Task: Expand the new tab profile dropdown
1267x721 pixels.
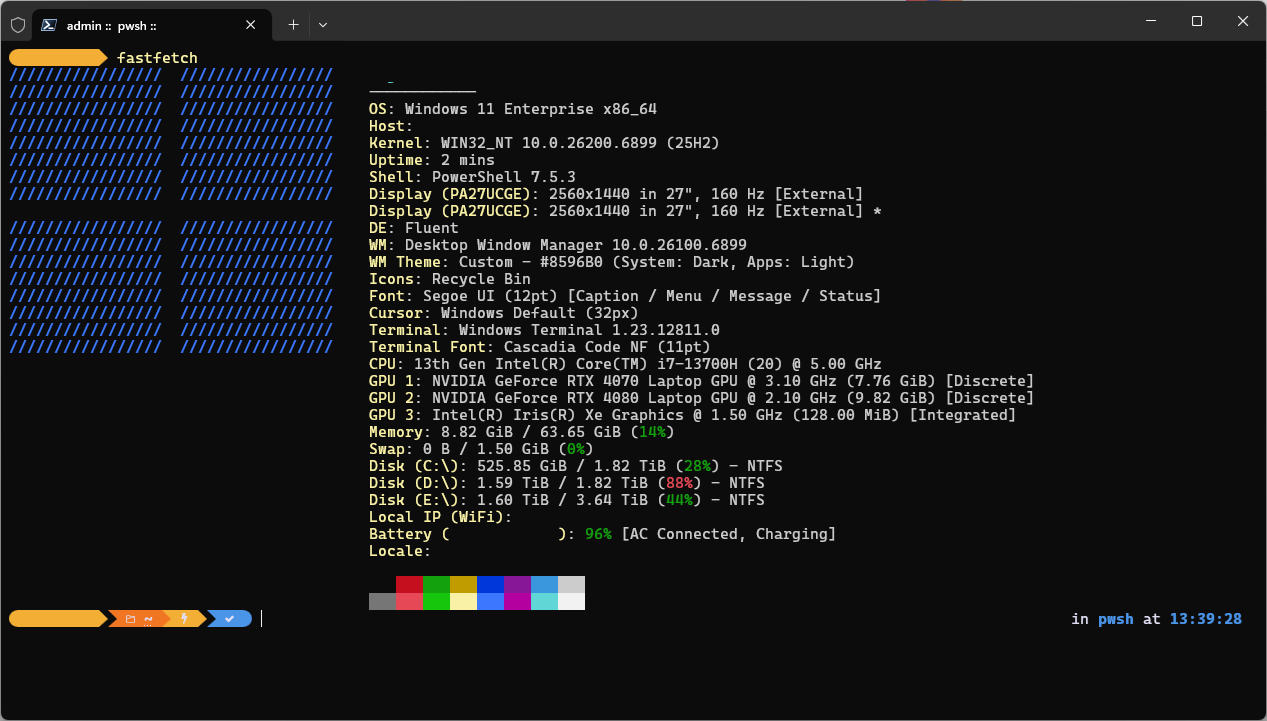Action: pos(322,25)
